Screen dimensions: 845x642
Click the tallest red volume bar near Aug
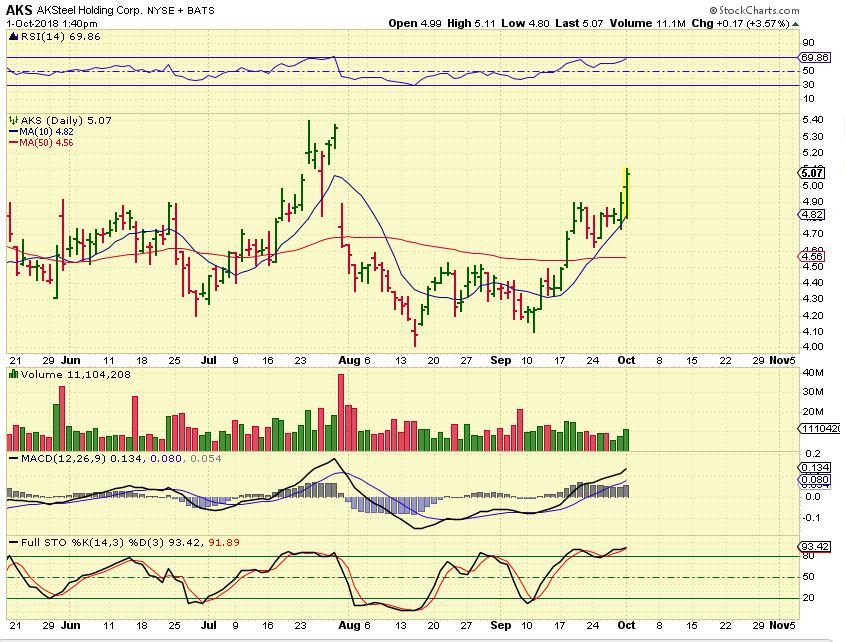[341, 412]
